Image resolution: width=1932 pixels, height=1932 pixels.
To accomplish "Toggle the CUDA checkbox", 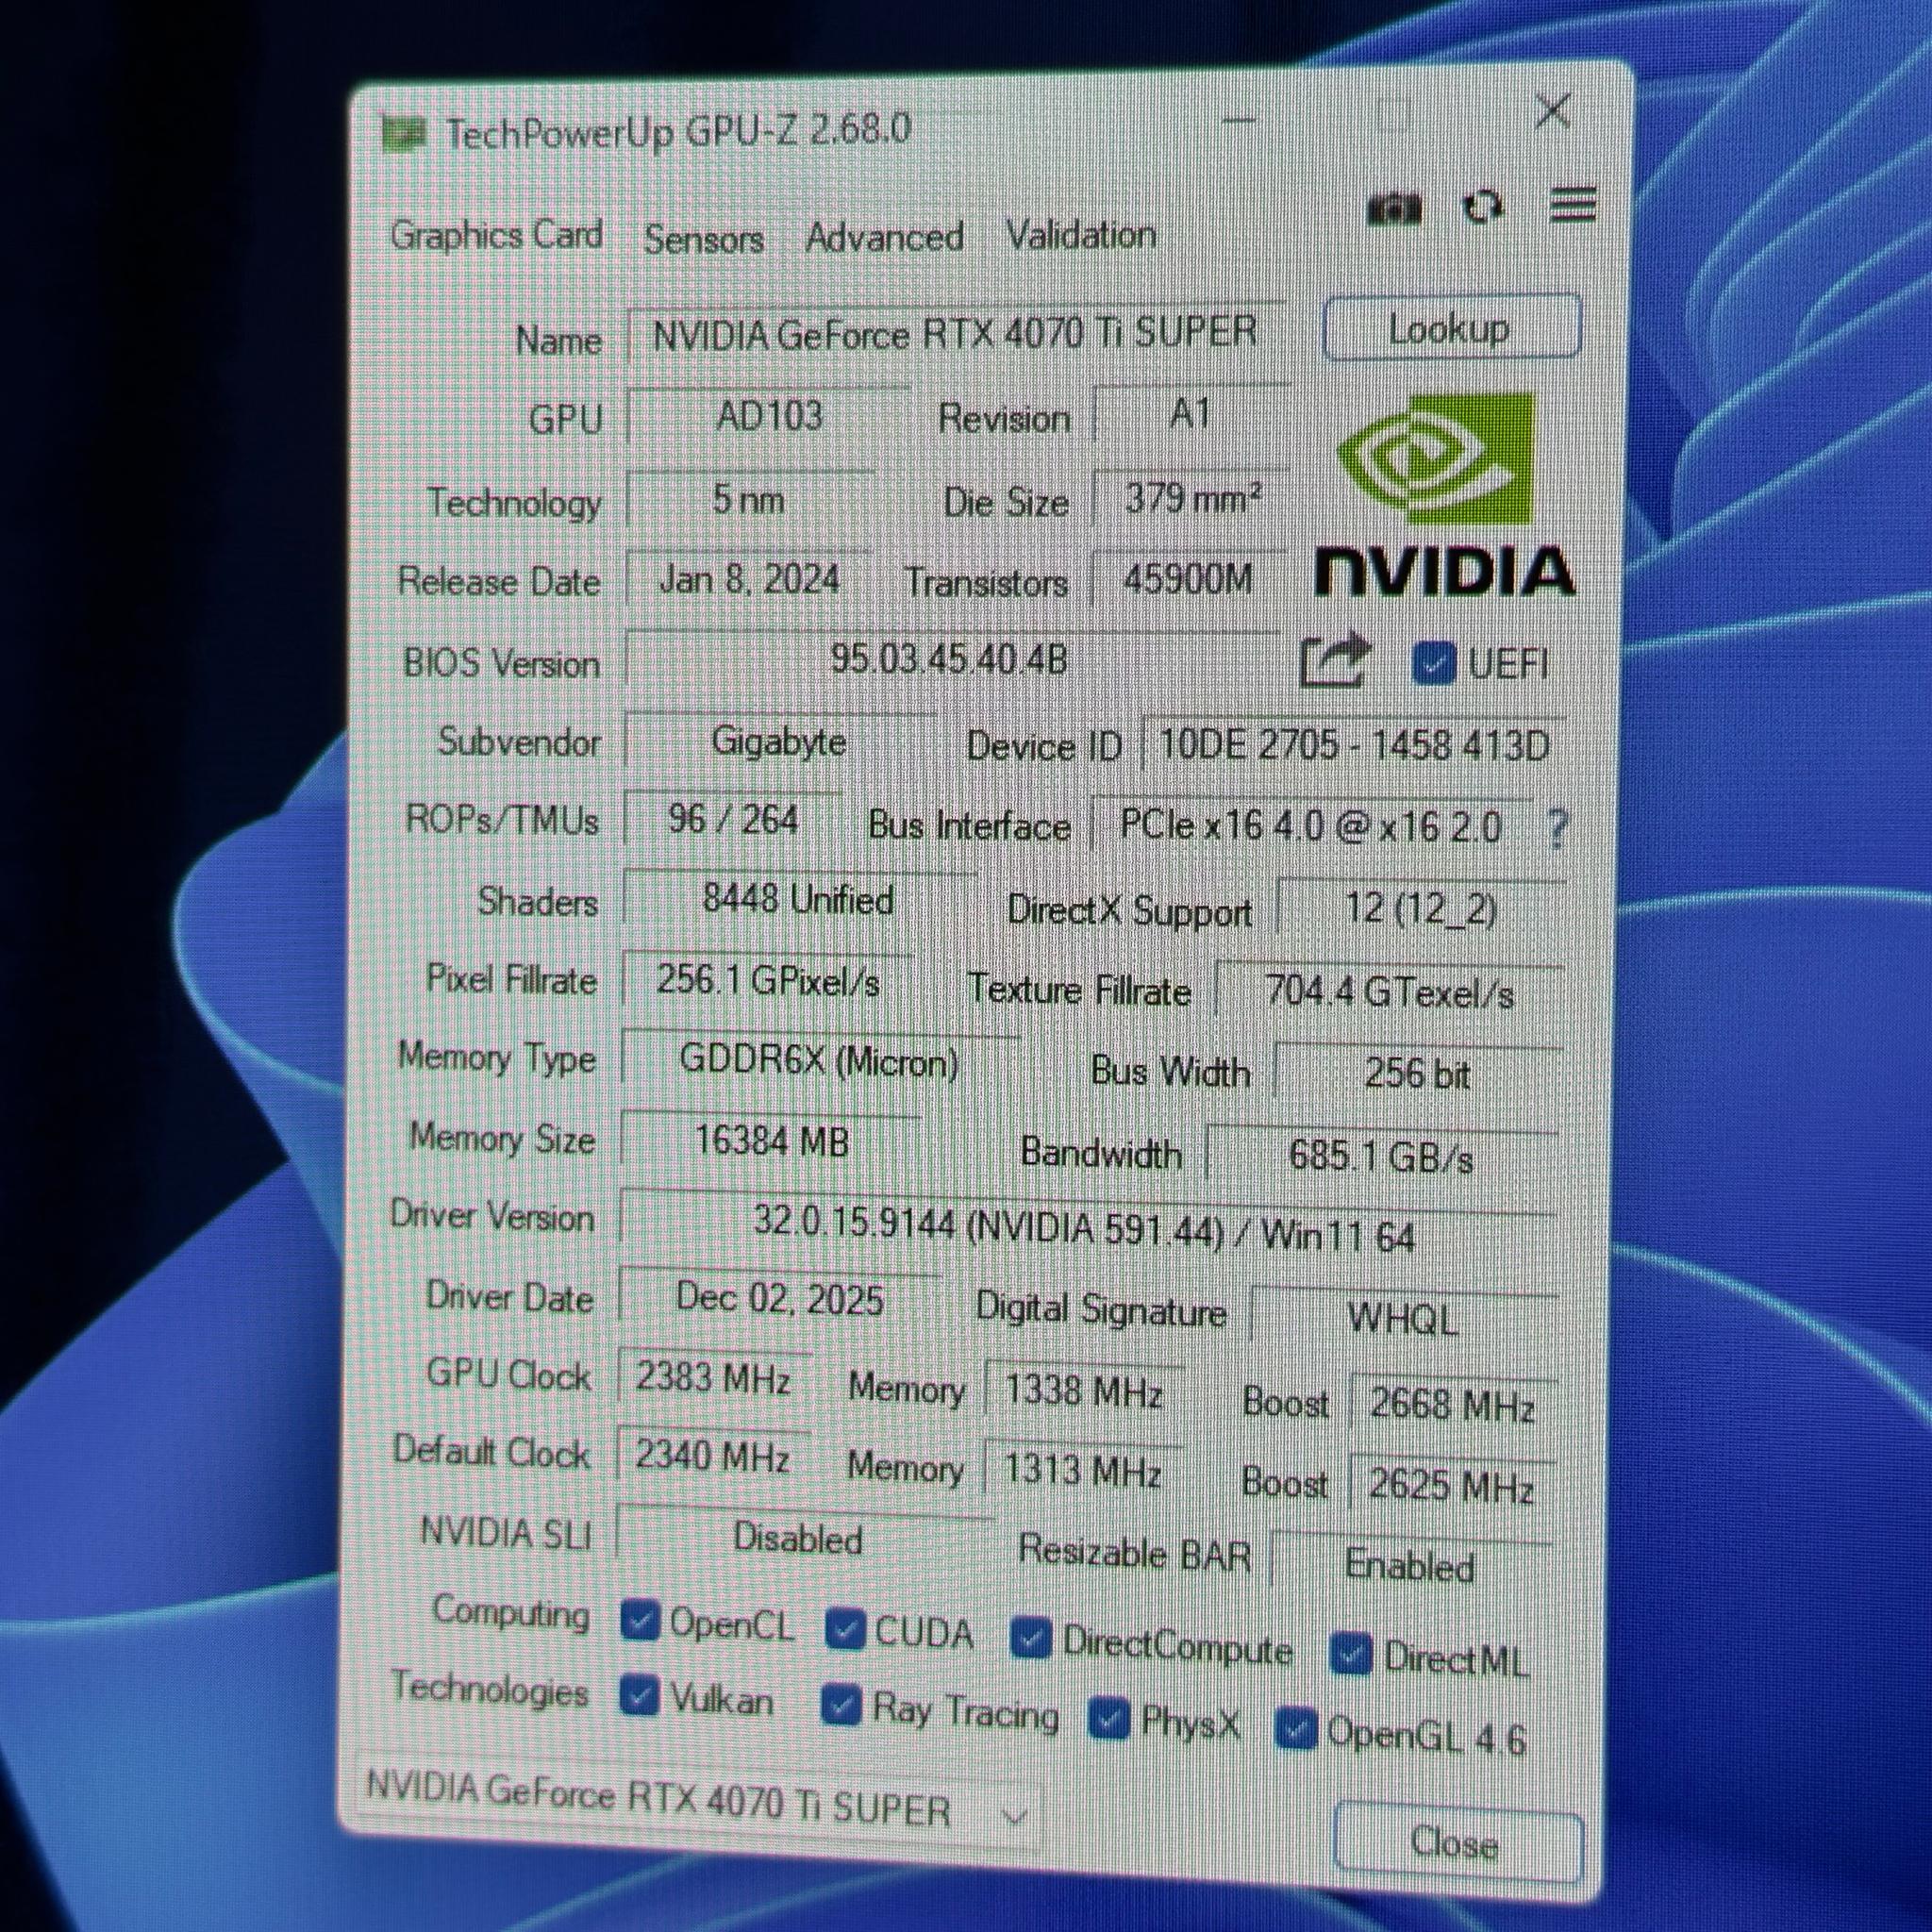I will (845, 1630).
